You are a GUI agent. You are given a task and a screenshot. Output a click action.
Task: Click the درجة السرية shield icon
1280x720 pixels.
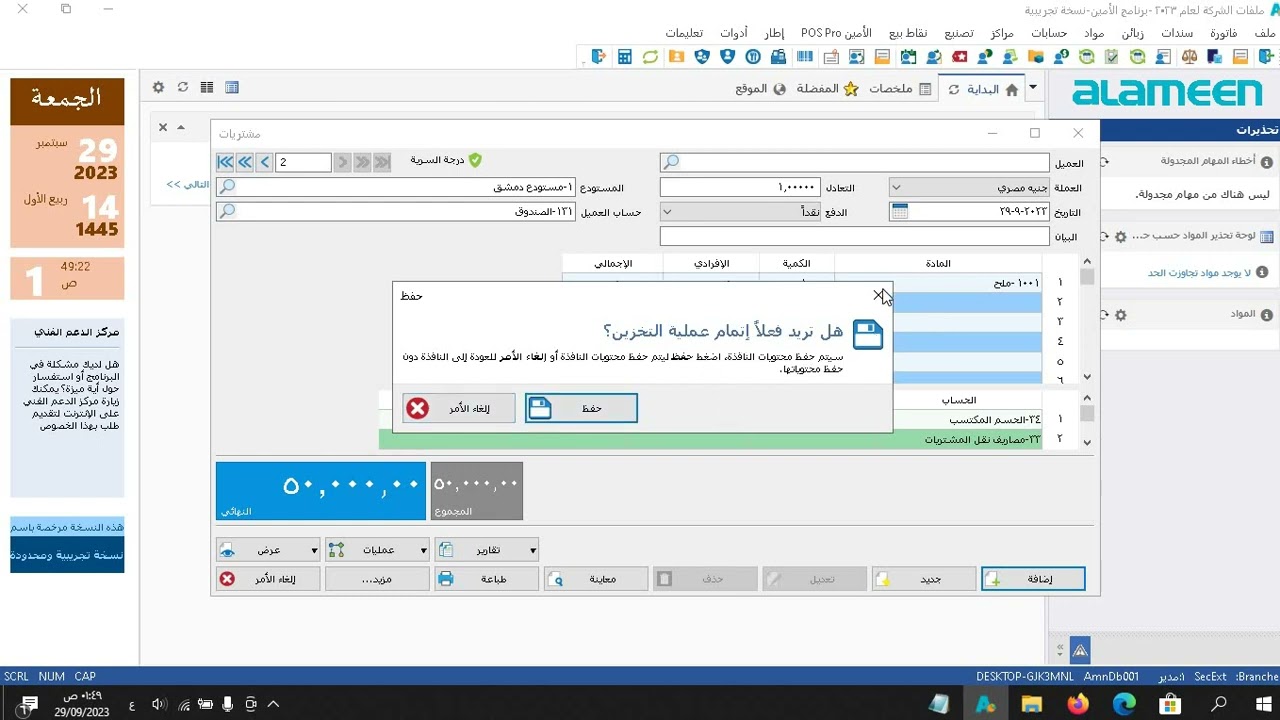click(475, 160)
